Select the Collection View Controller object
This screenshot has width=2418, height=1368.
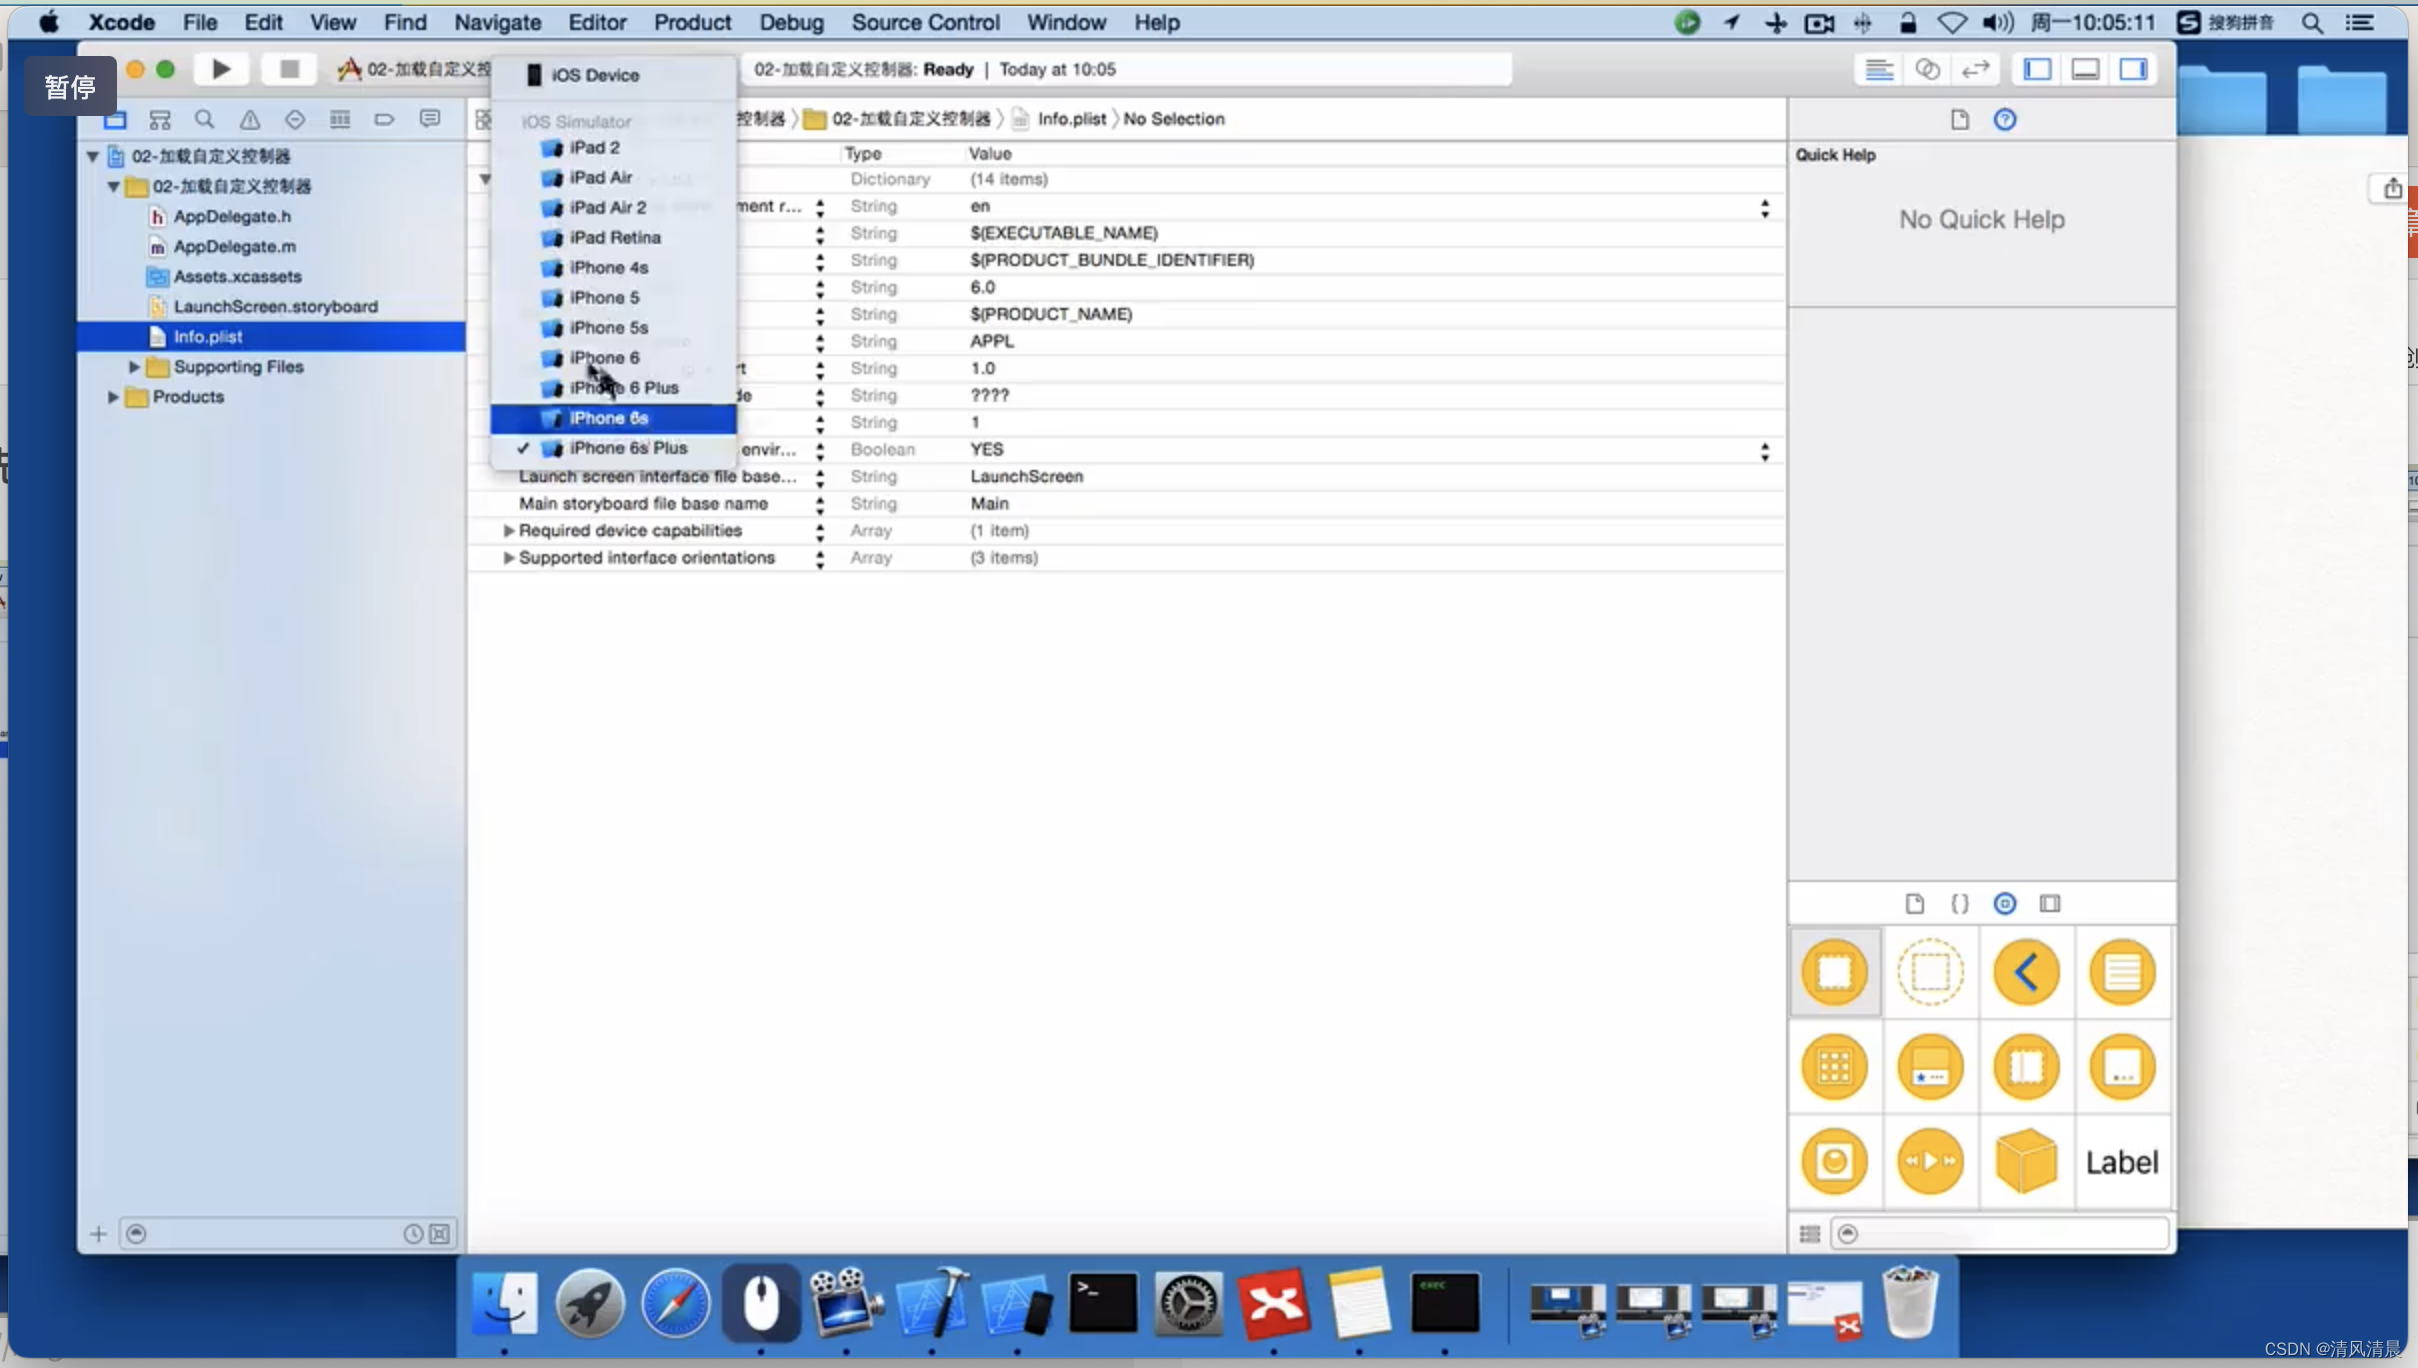(1835, 1067)
